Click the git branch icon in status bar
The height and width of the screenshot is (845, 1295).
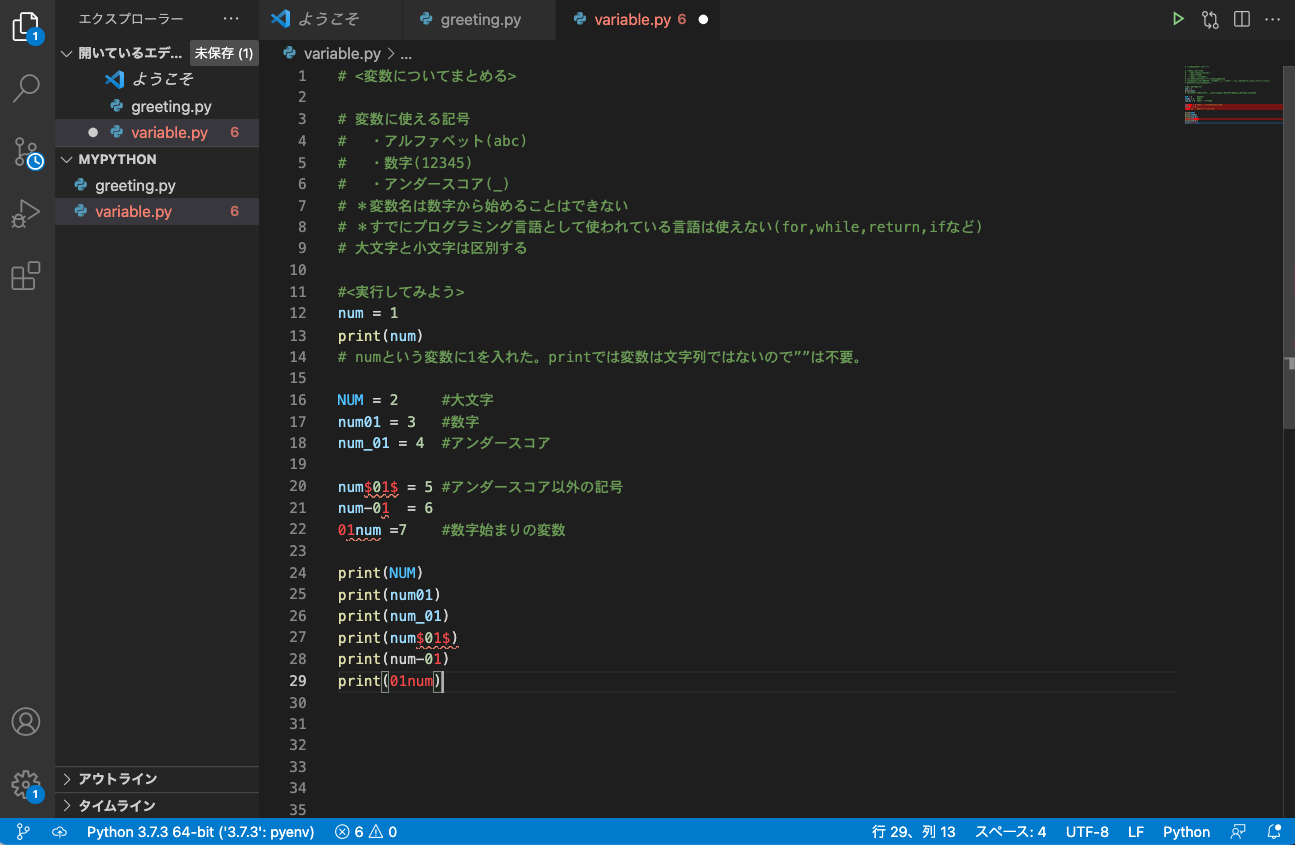click(23, 832)
